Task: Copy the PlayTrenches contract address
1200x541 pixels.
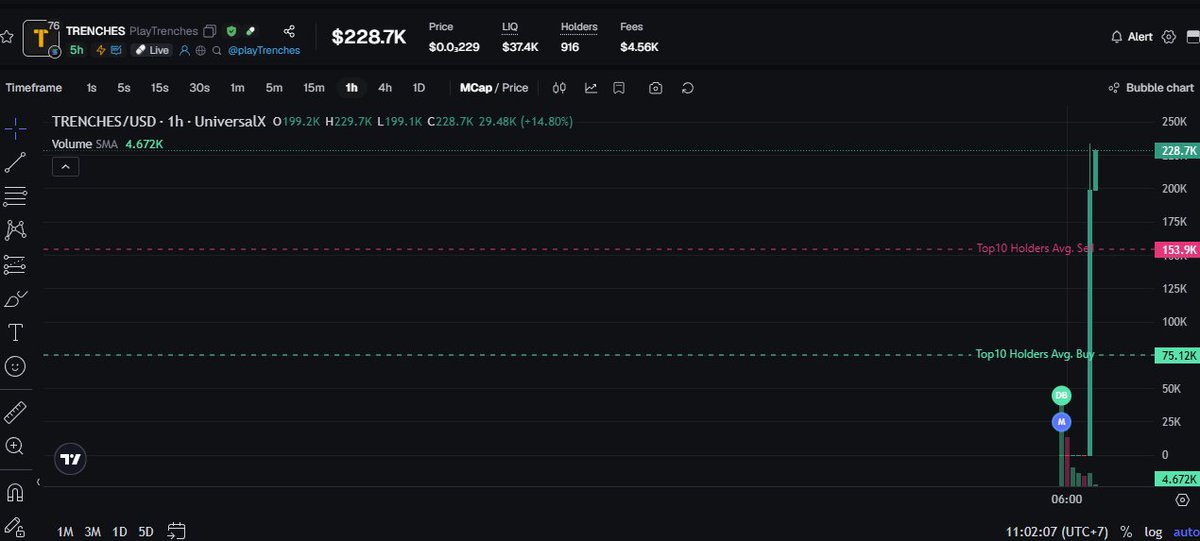Action: 209,31
